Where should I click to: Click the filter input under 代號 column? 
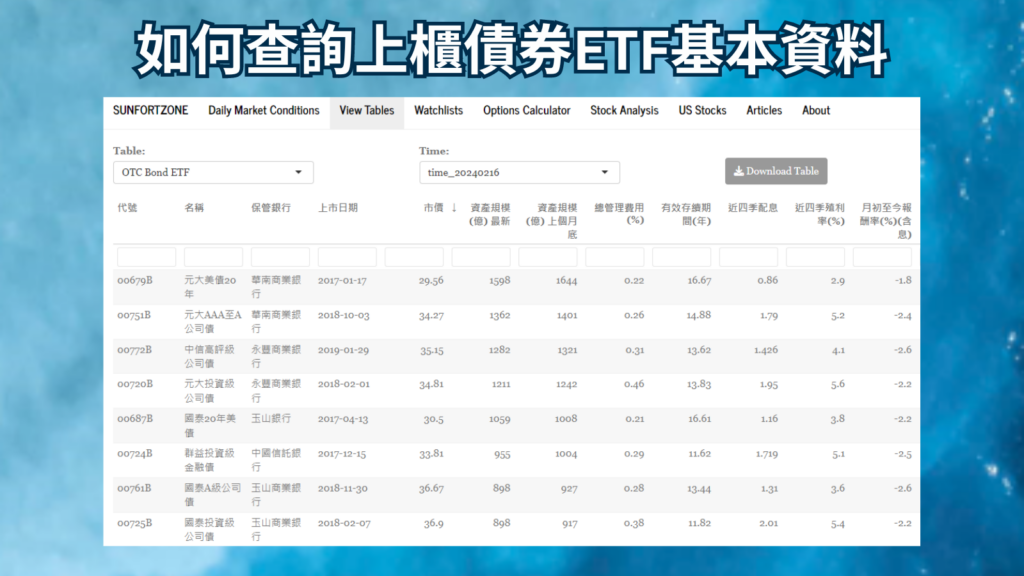click(145, 256)
